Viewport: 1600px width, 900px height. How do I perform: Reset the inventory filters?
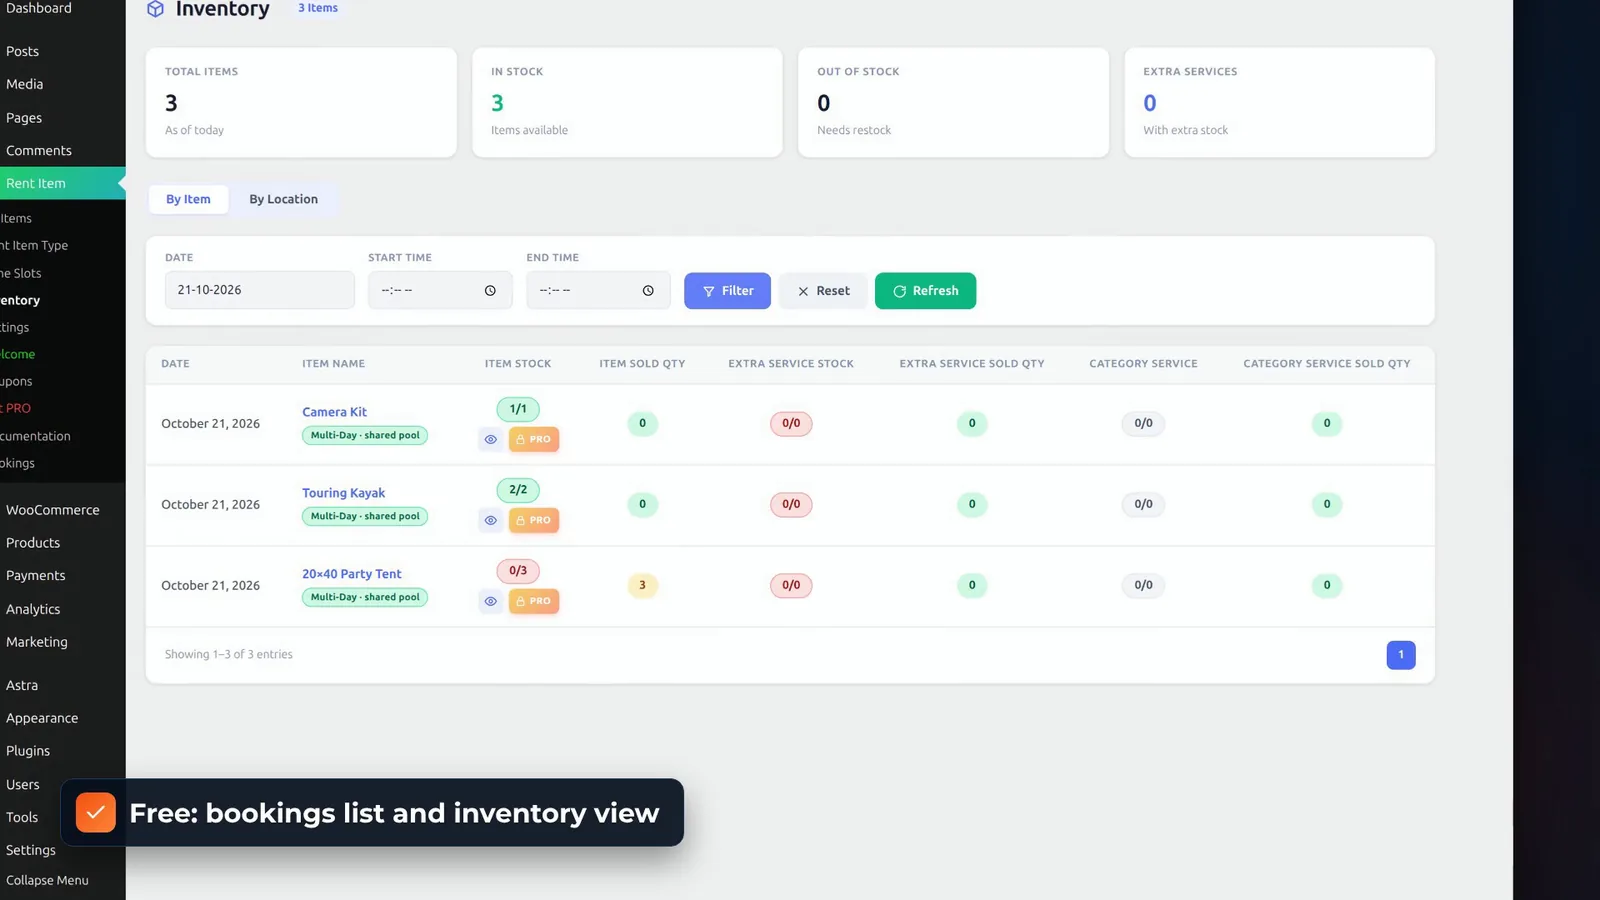(823, 291)
